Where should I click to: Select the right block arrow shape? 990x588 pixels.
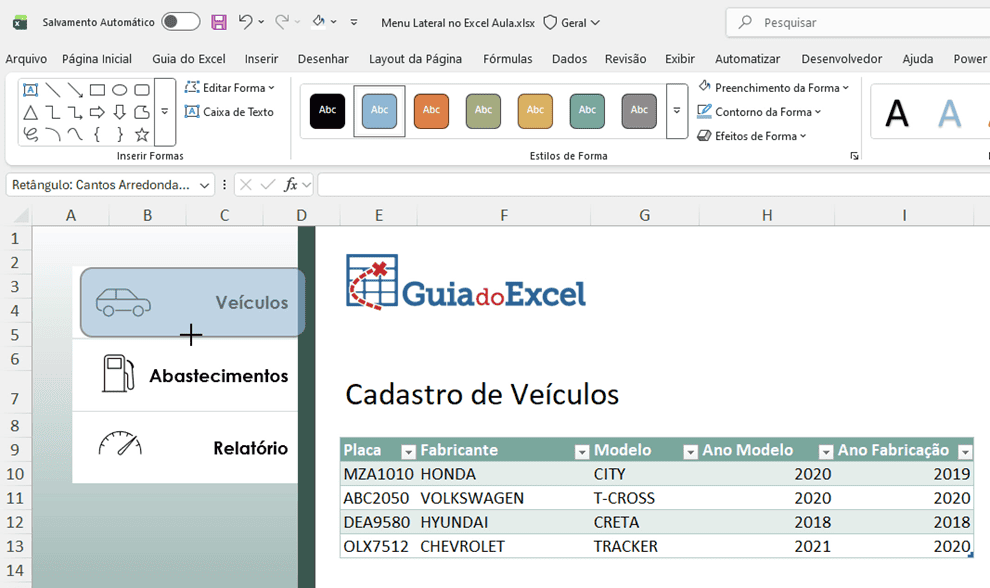pos(97,112)
